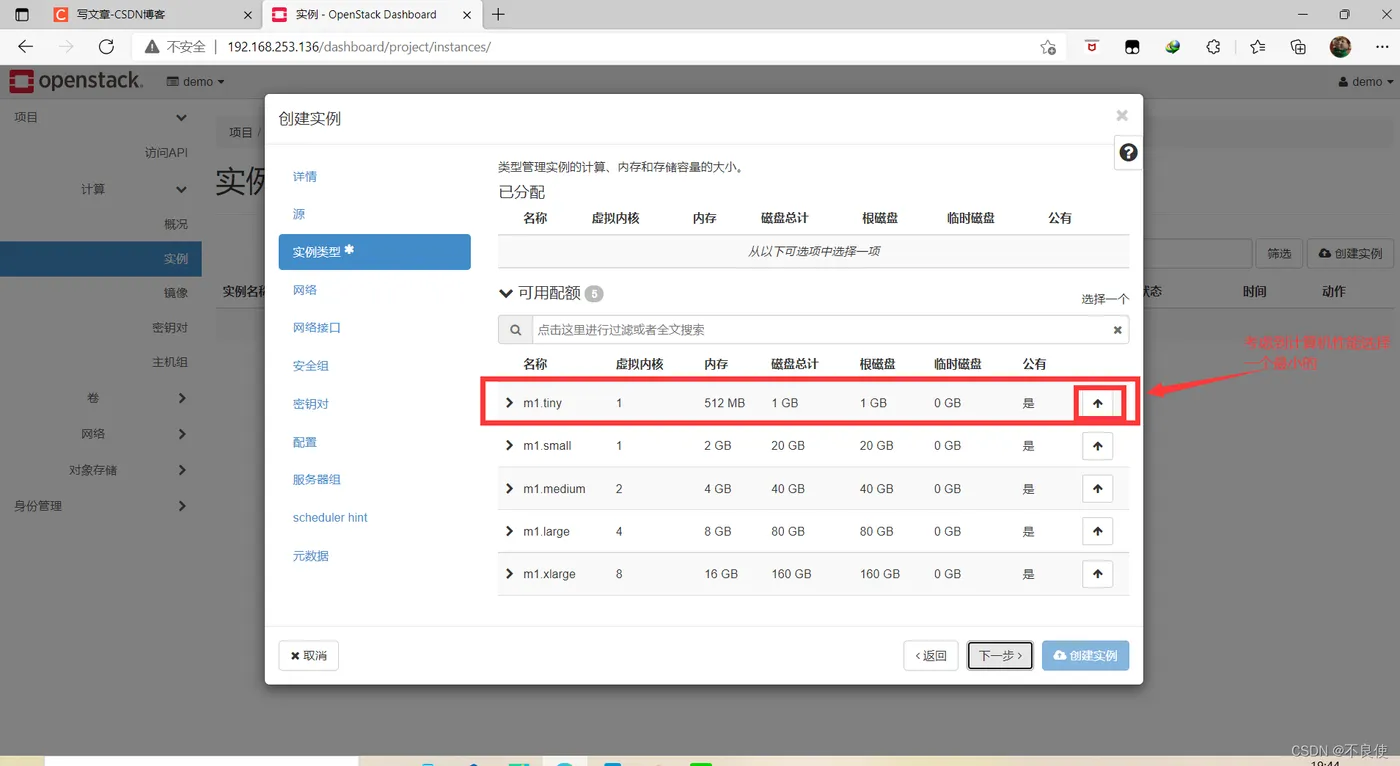Click 创建实例 button on instances page
The height and width of the screenshot is (766, 1400).
[1350, 254]
